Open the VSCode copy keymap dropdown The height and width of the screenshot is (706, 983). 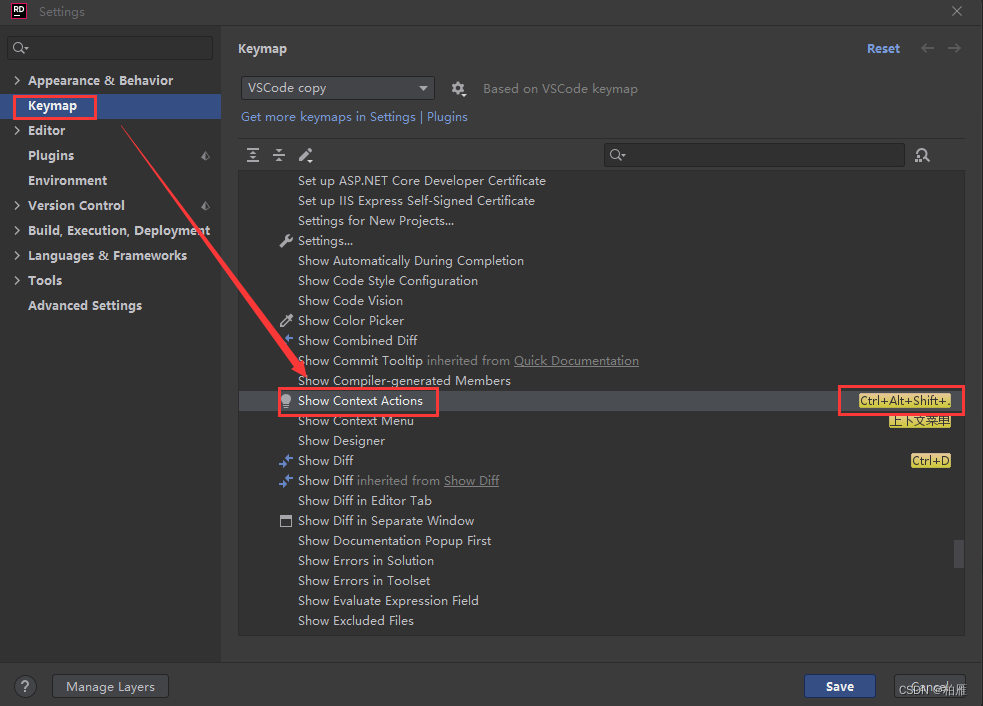tap(338, 88)
